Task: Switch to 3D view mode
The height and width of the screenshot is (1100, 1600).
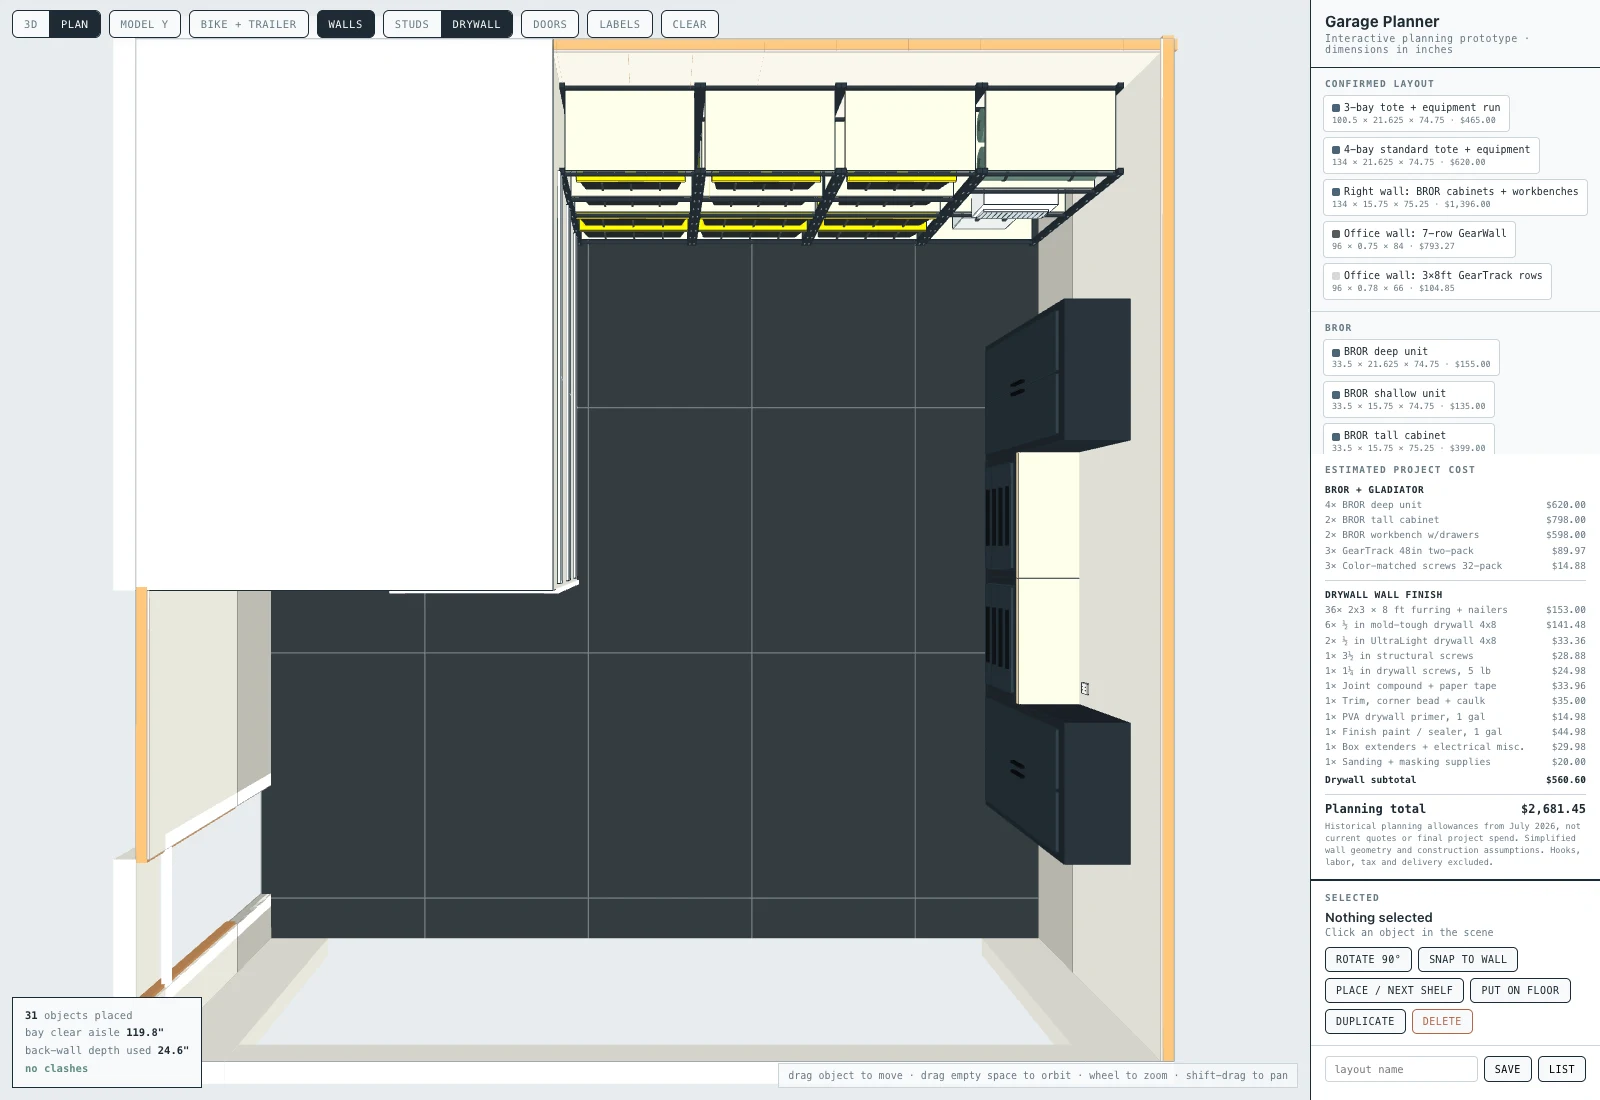Action: (31, 24)
